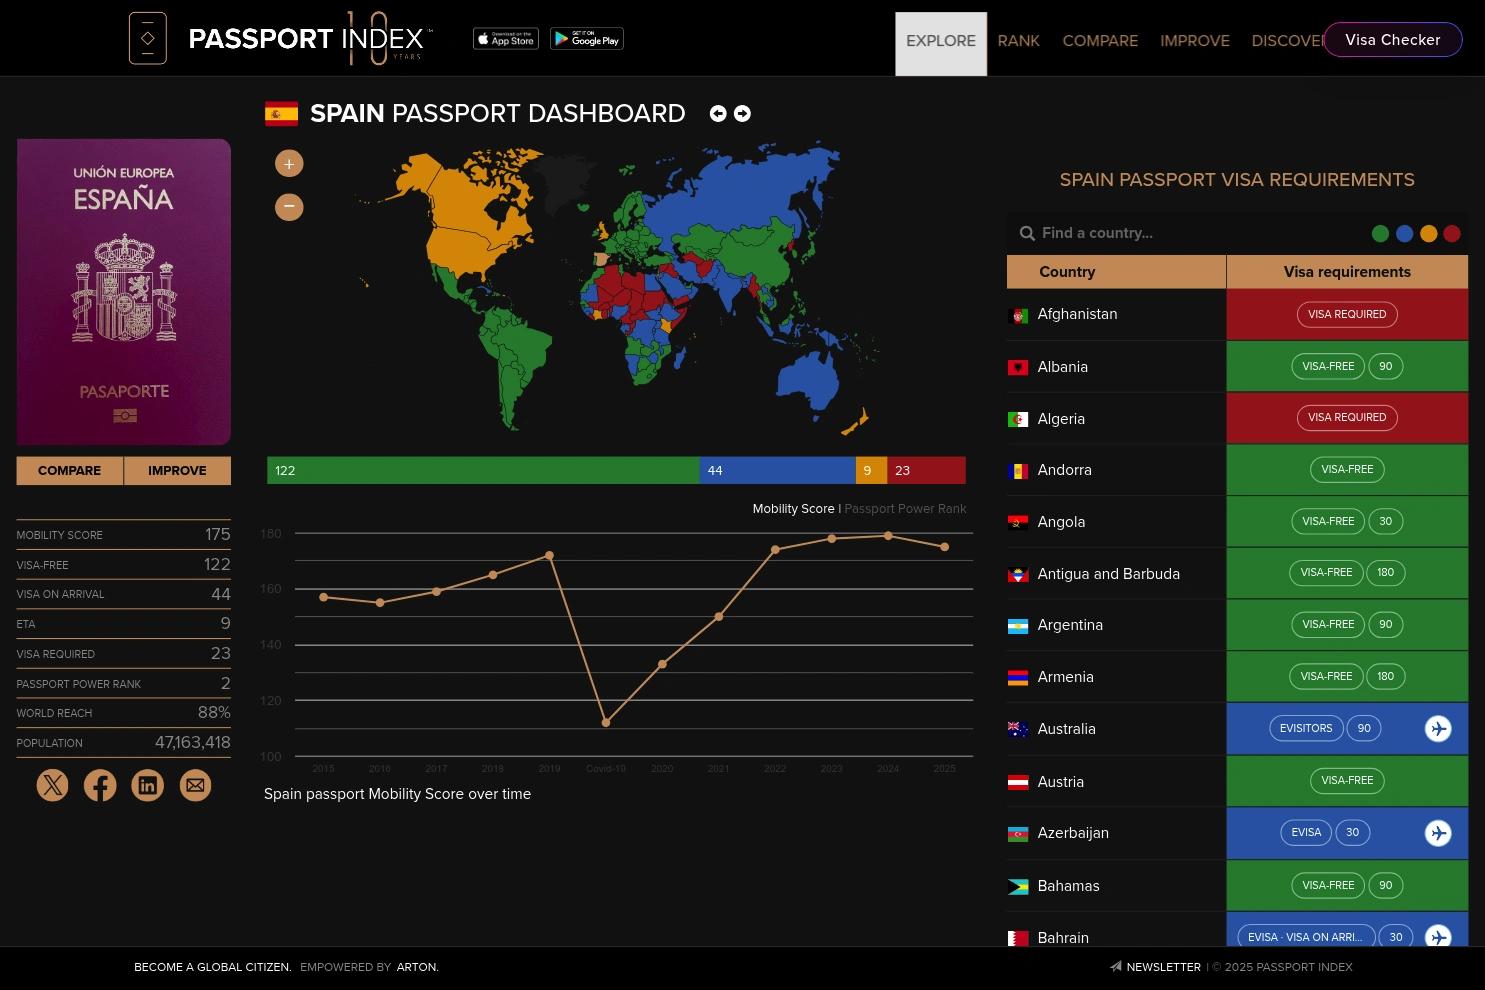1485x990 pixels.
Task: Click the airplane icon in Bahrain row
Action: click(x=1438, y=937)
